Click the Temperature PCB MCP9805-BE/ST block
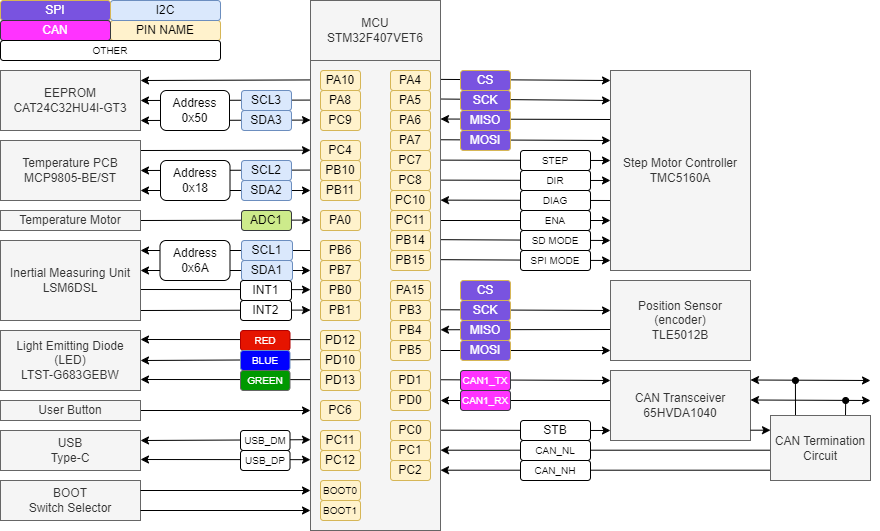 [70, 171]
